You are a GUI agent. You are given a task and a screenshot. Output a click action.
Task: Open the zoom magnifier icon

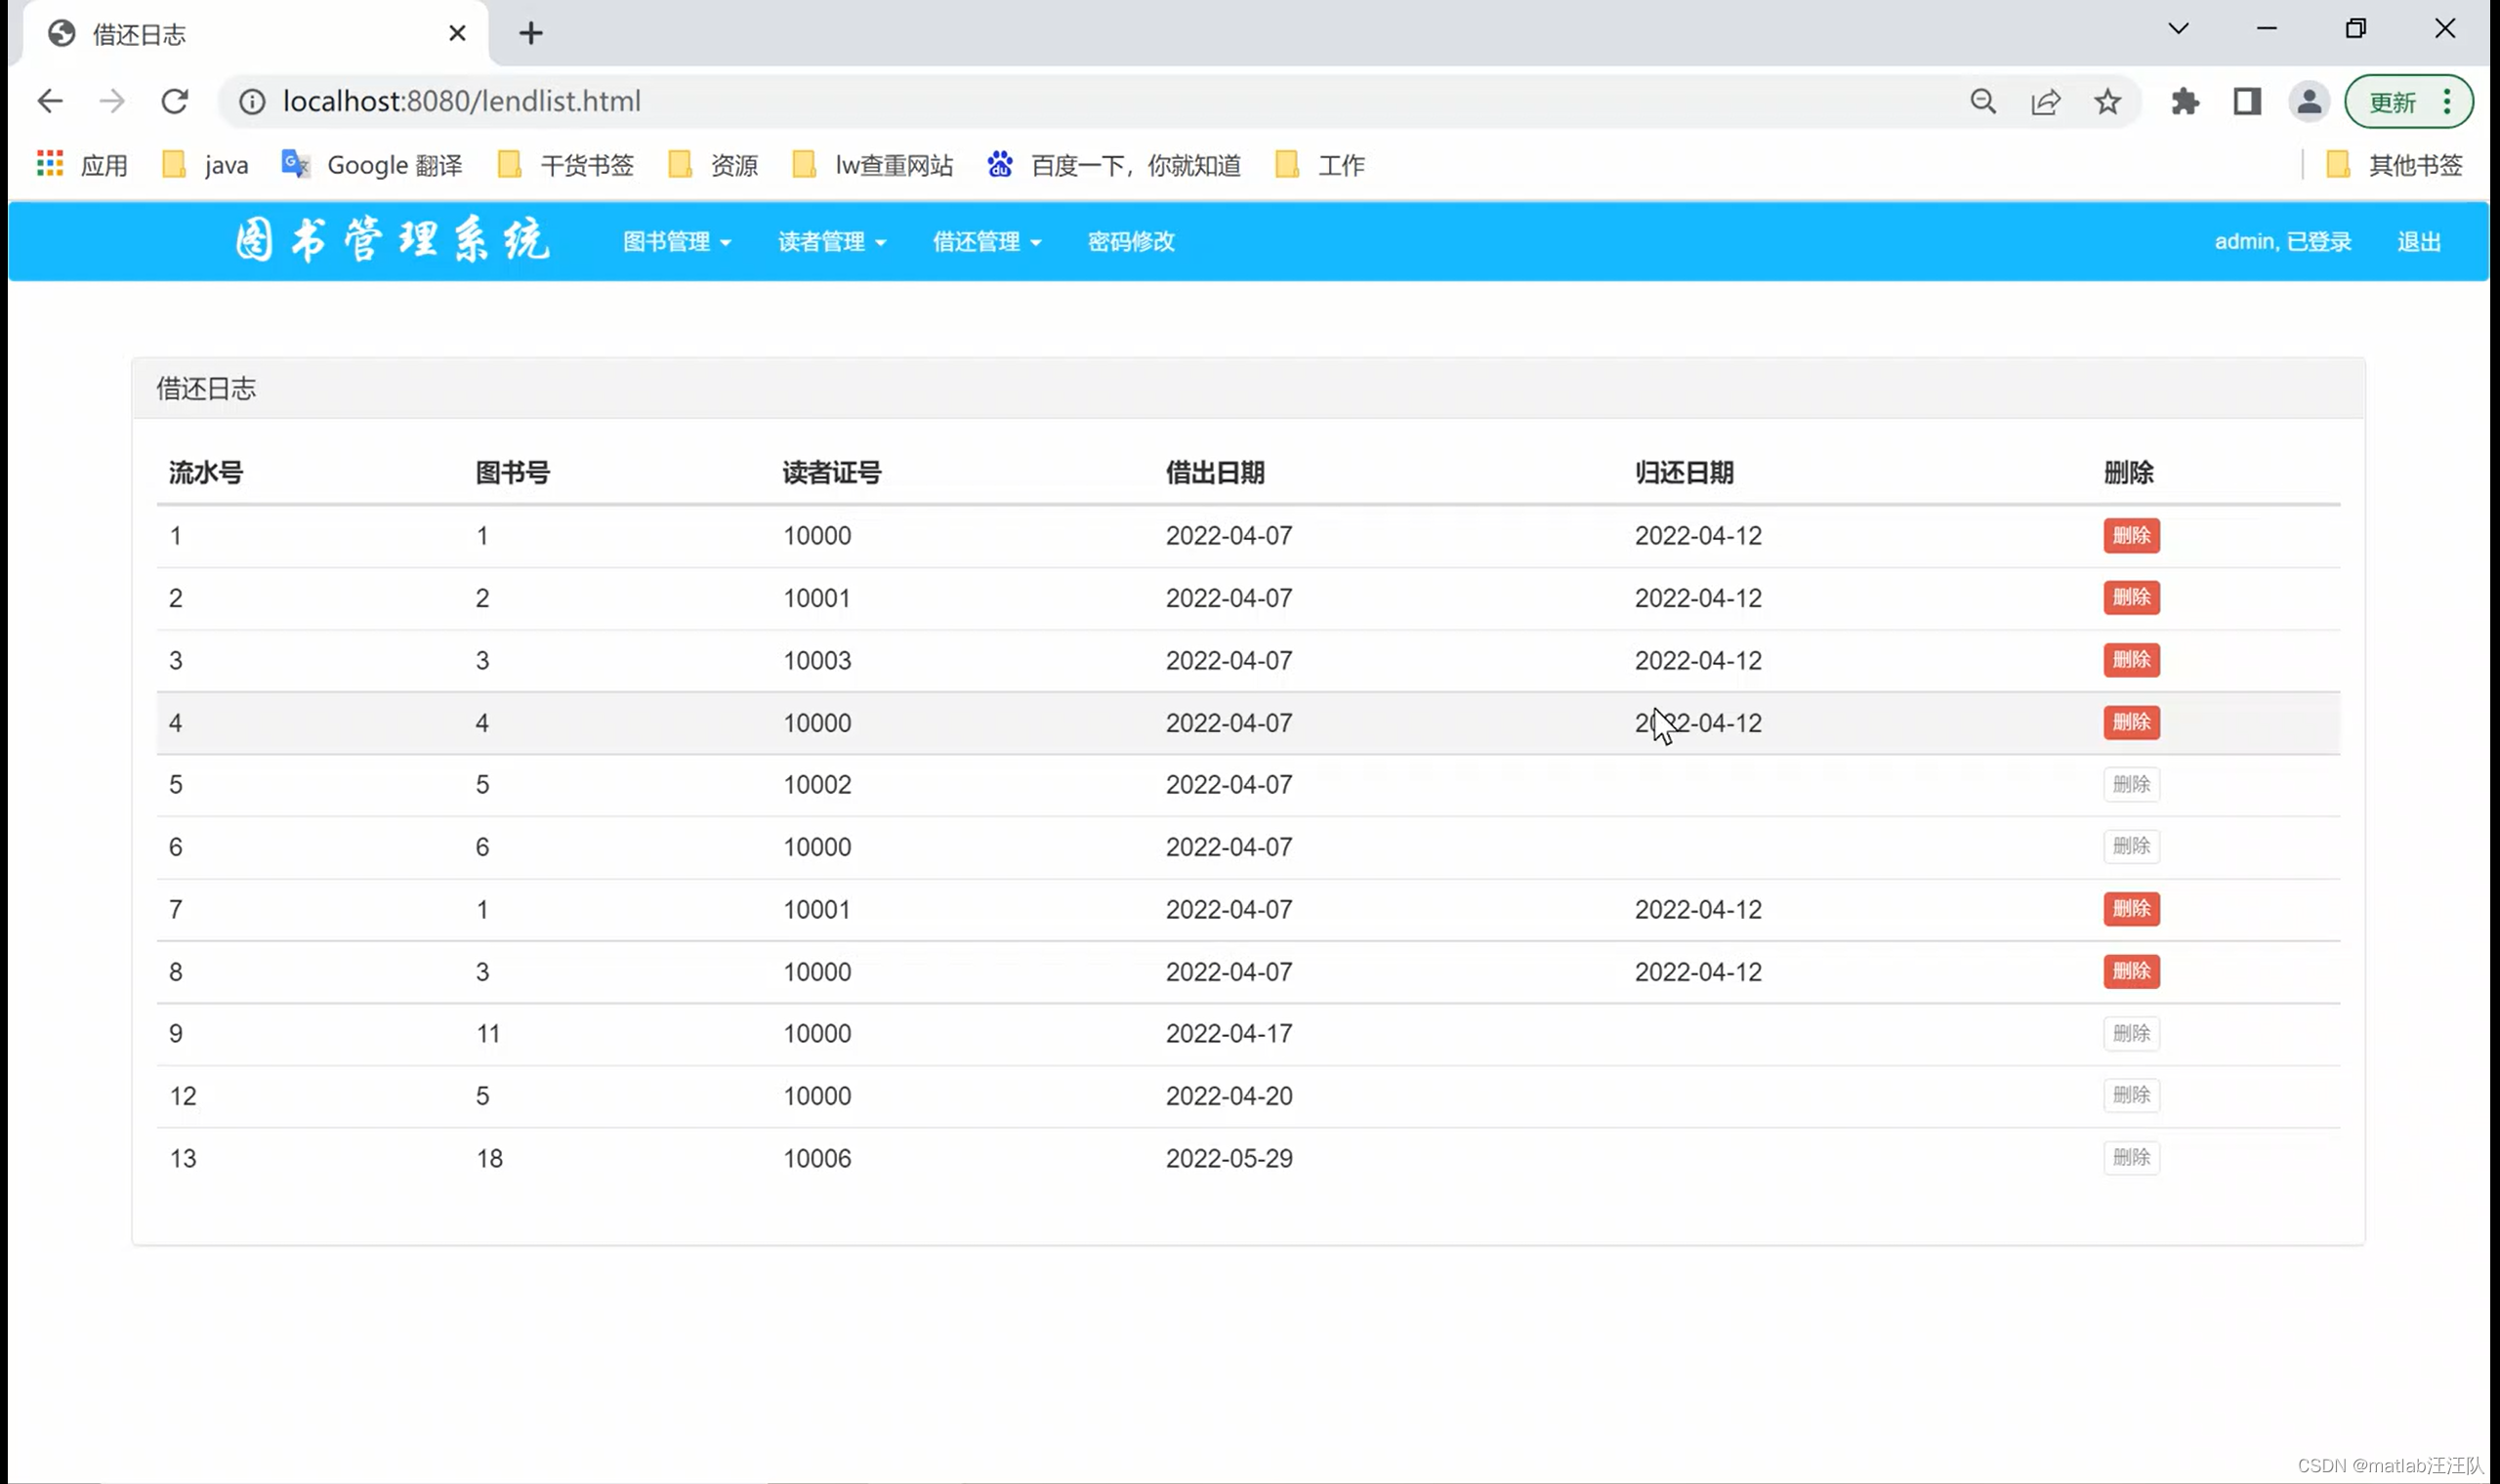1983,101
